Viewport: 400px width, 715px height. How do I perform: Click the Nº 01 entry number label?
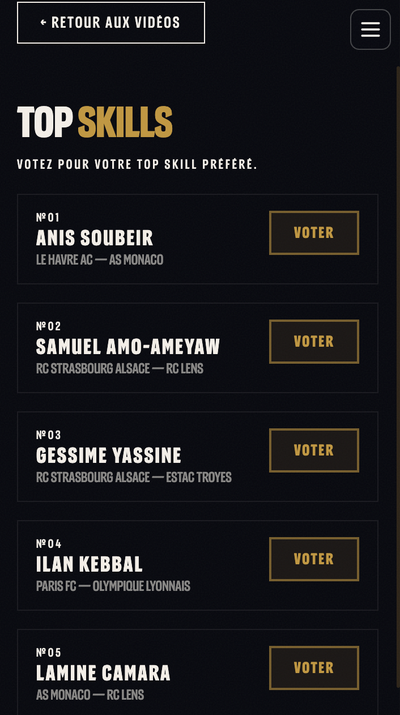[48, 217]
